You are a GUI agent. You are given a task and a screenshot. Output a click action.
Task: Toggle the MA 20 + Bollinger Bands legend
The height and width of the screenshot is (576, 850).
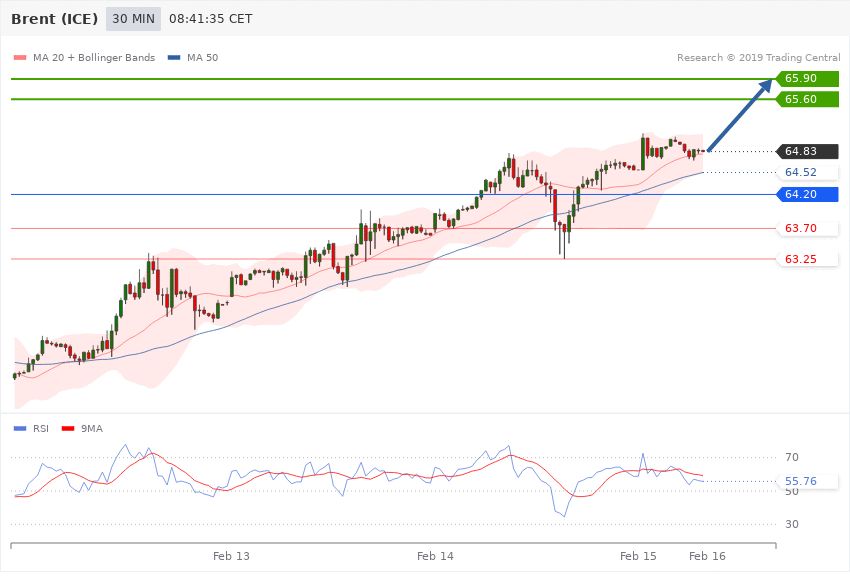point(84,58)
